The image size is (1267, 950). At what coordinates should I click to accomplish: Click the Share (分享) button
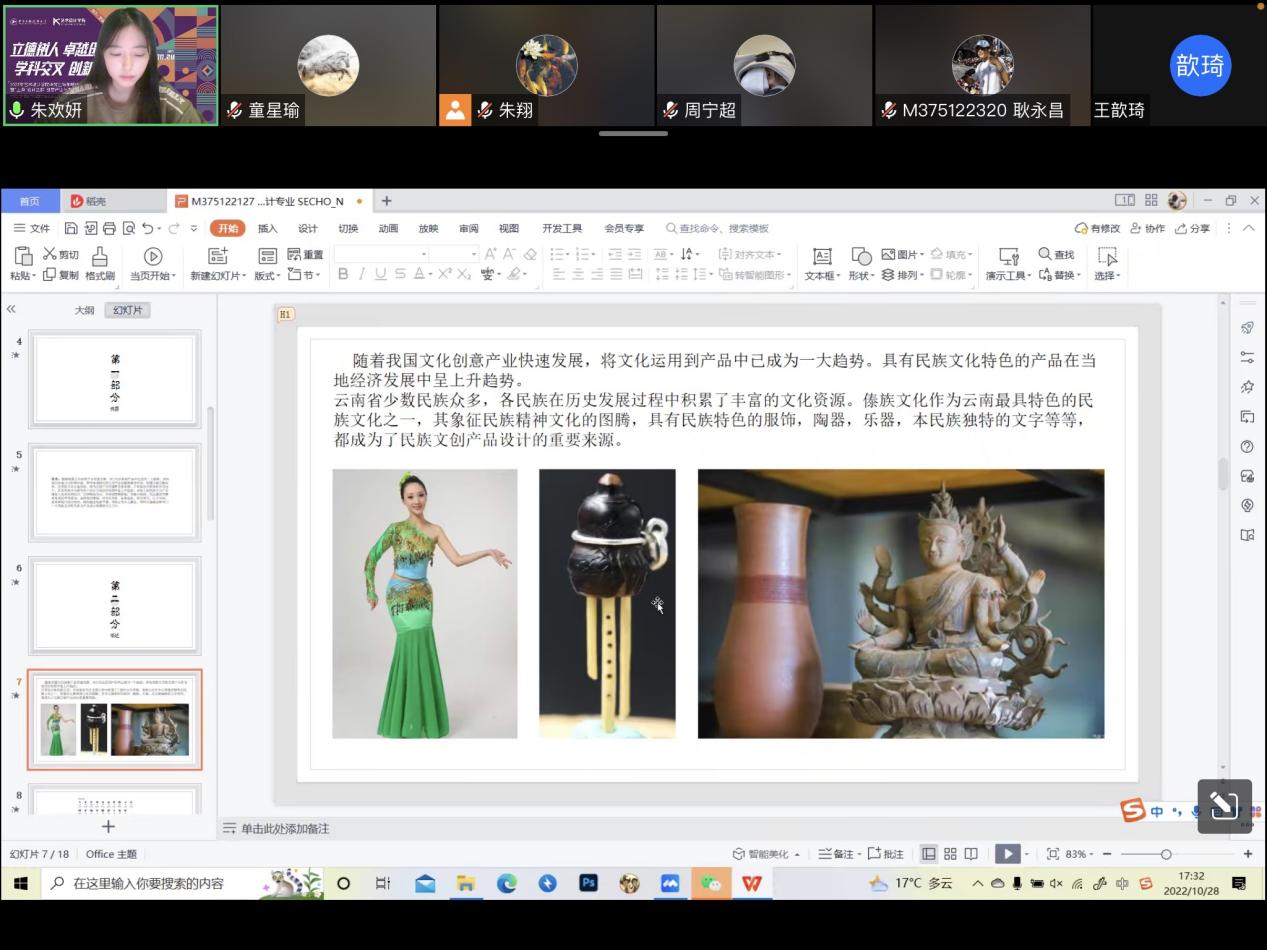pos(1192,229)
